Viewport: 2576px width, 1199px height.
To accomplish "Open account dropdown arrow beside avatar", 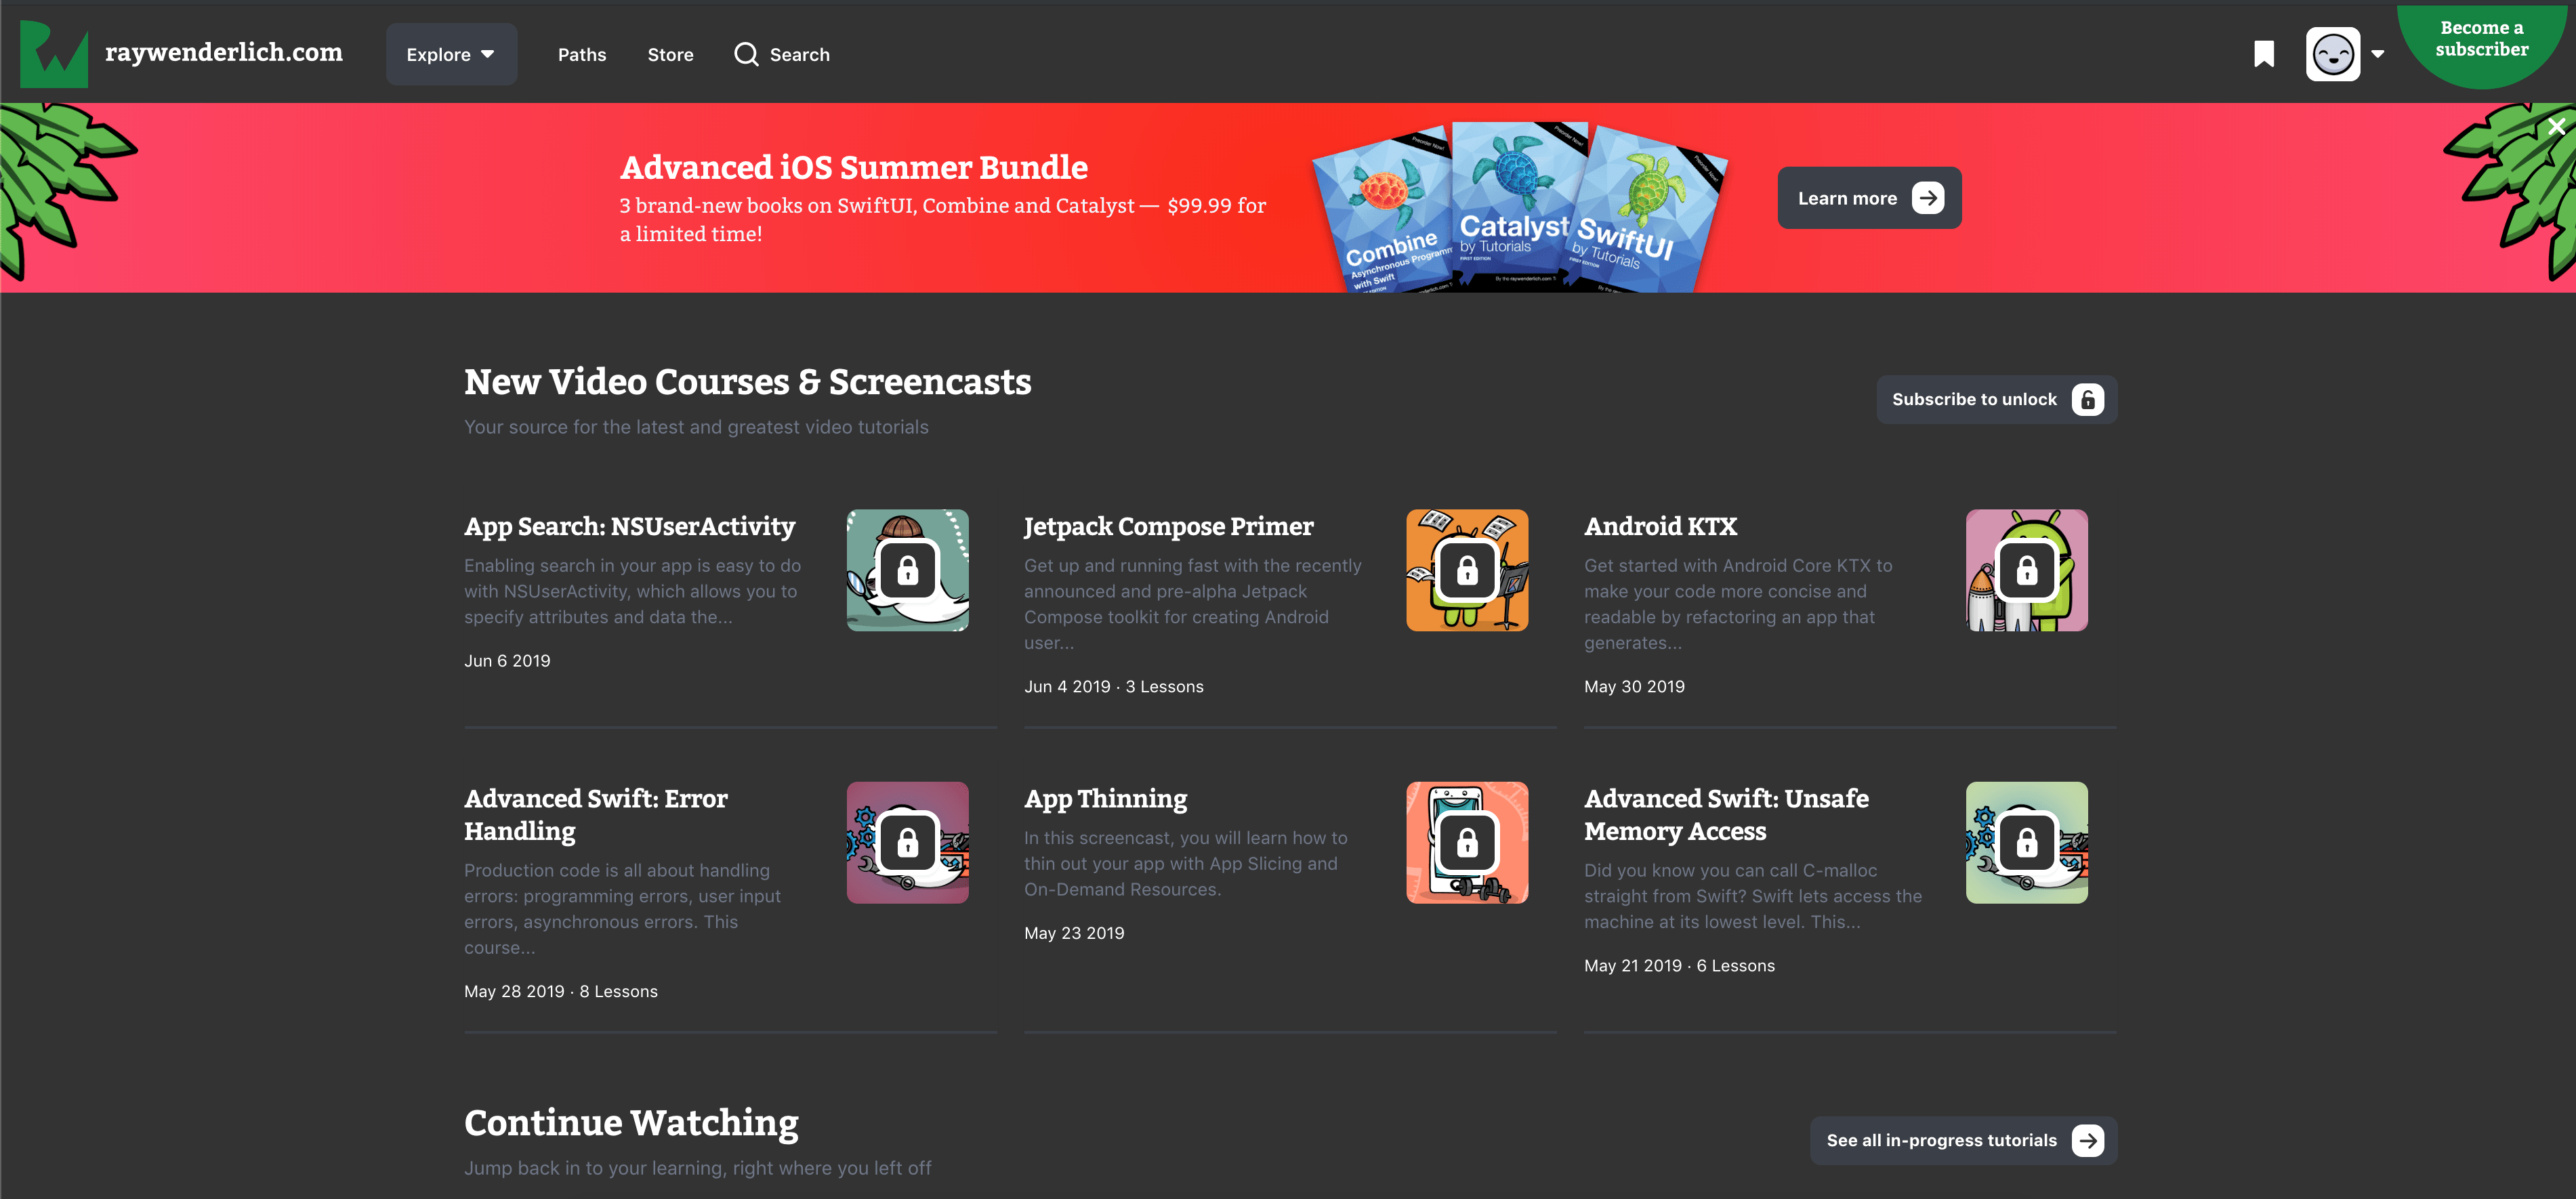I will (2378, 54).
